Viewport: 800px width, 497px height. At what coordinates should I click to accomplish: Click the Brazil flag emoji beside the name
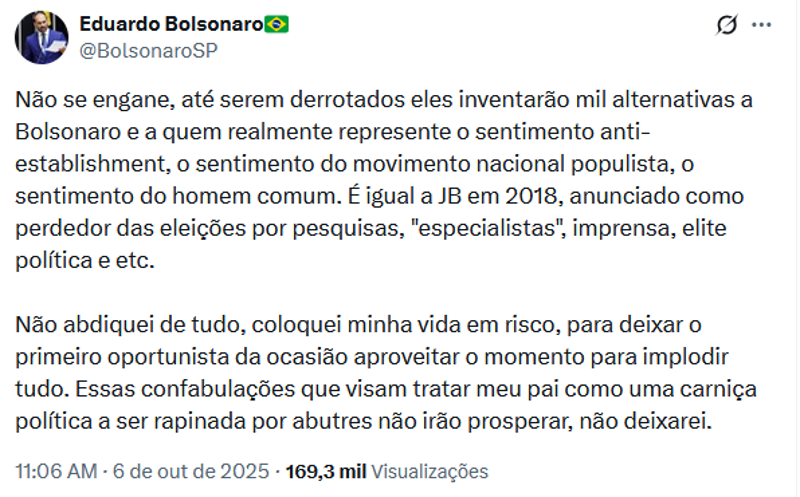(x=277, y=25)
